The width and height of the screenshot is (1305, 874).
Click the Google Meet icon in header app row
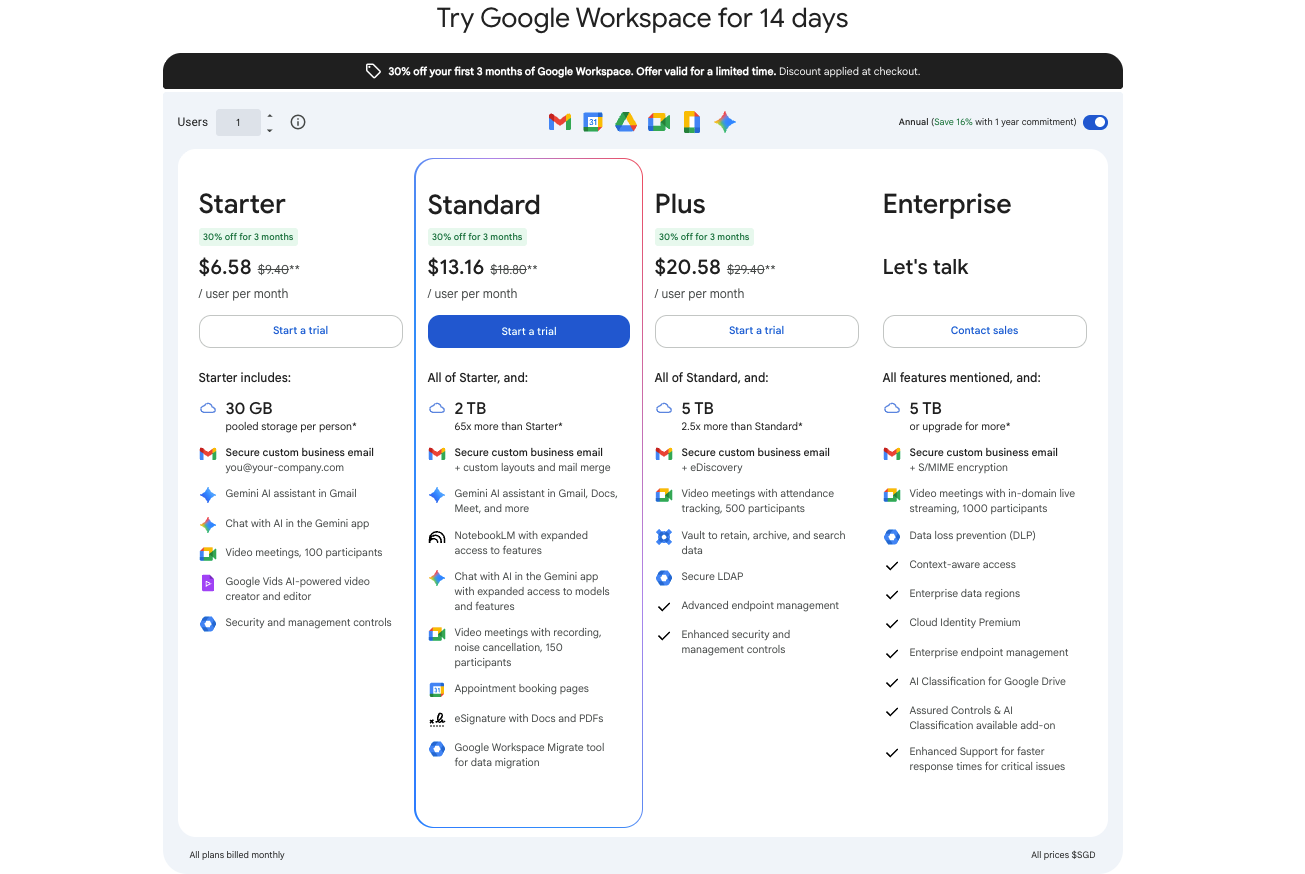point(658,122)
